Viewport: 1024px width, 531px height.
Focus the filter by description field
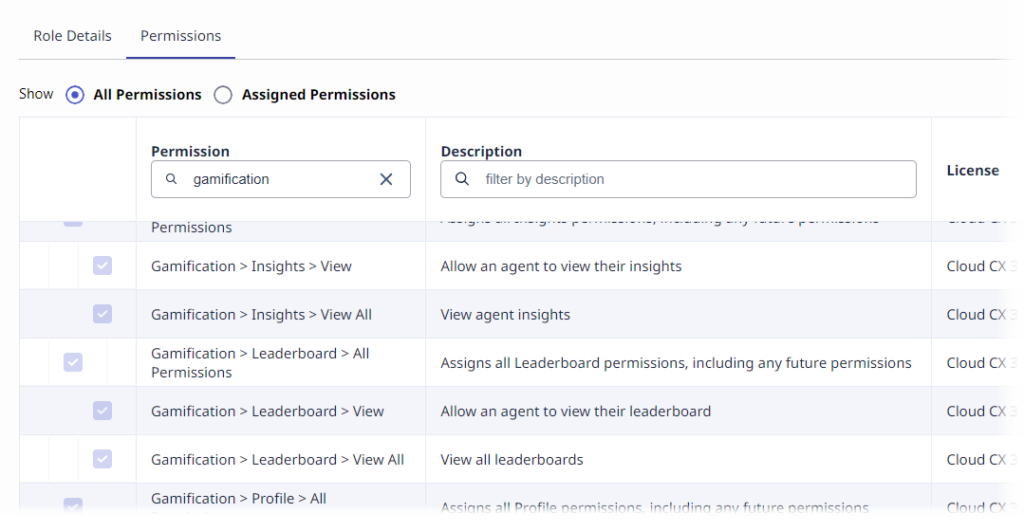tap(679, 179)
